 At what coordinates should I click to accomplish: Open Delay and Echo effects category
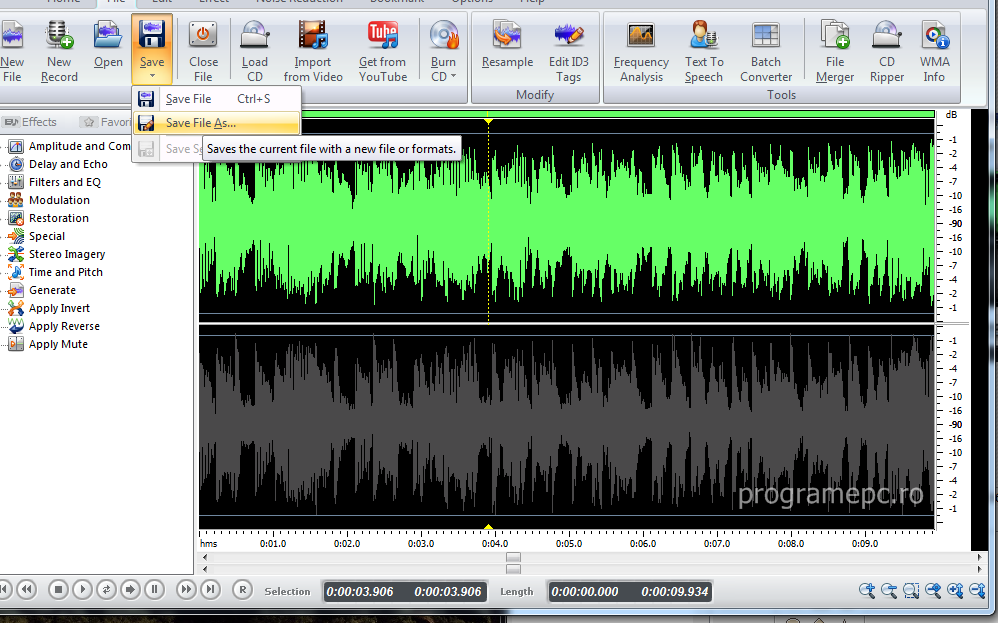58,164
